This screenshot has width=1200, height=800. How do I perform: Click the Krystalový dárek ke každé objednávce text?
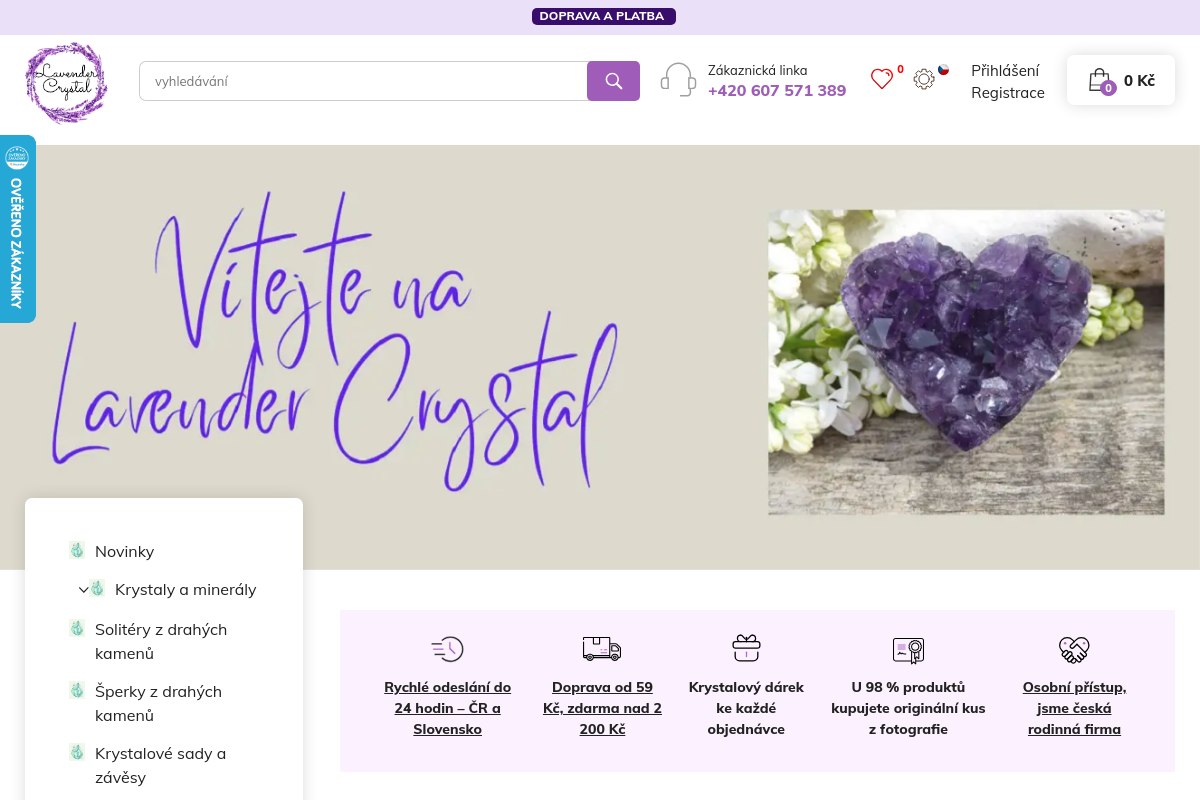[746, 708]
